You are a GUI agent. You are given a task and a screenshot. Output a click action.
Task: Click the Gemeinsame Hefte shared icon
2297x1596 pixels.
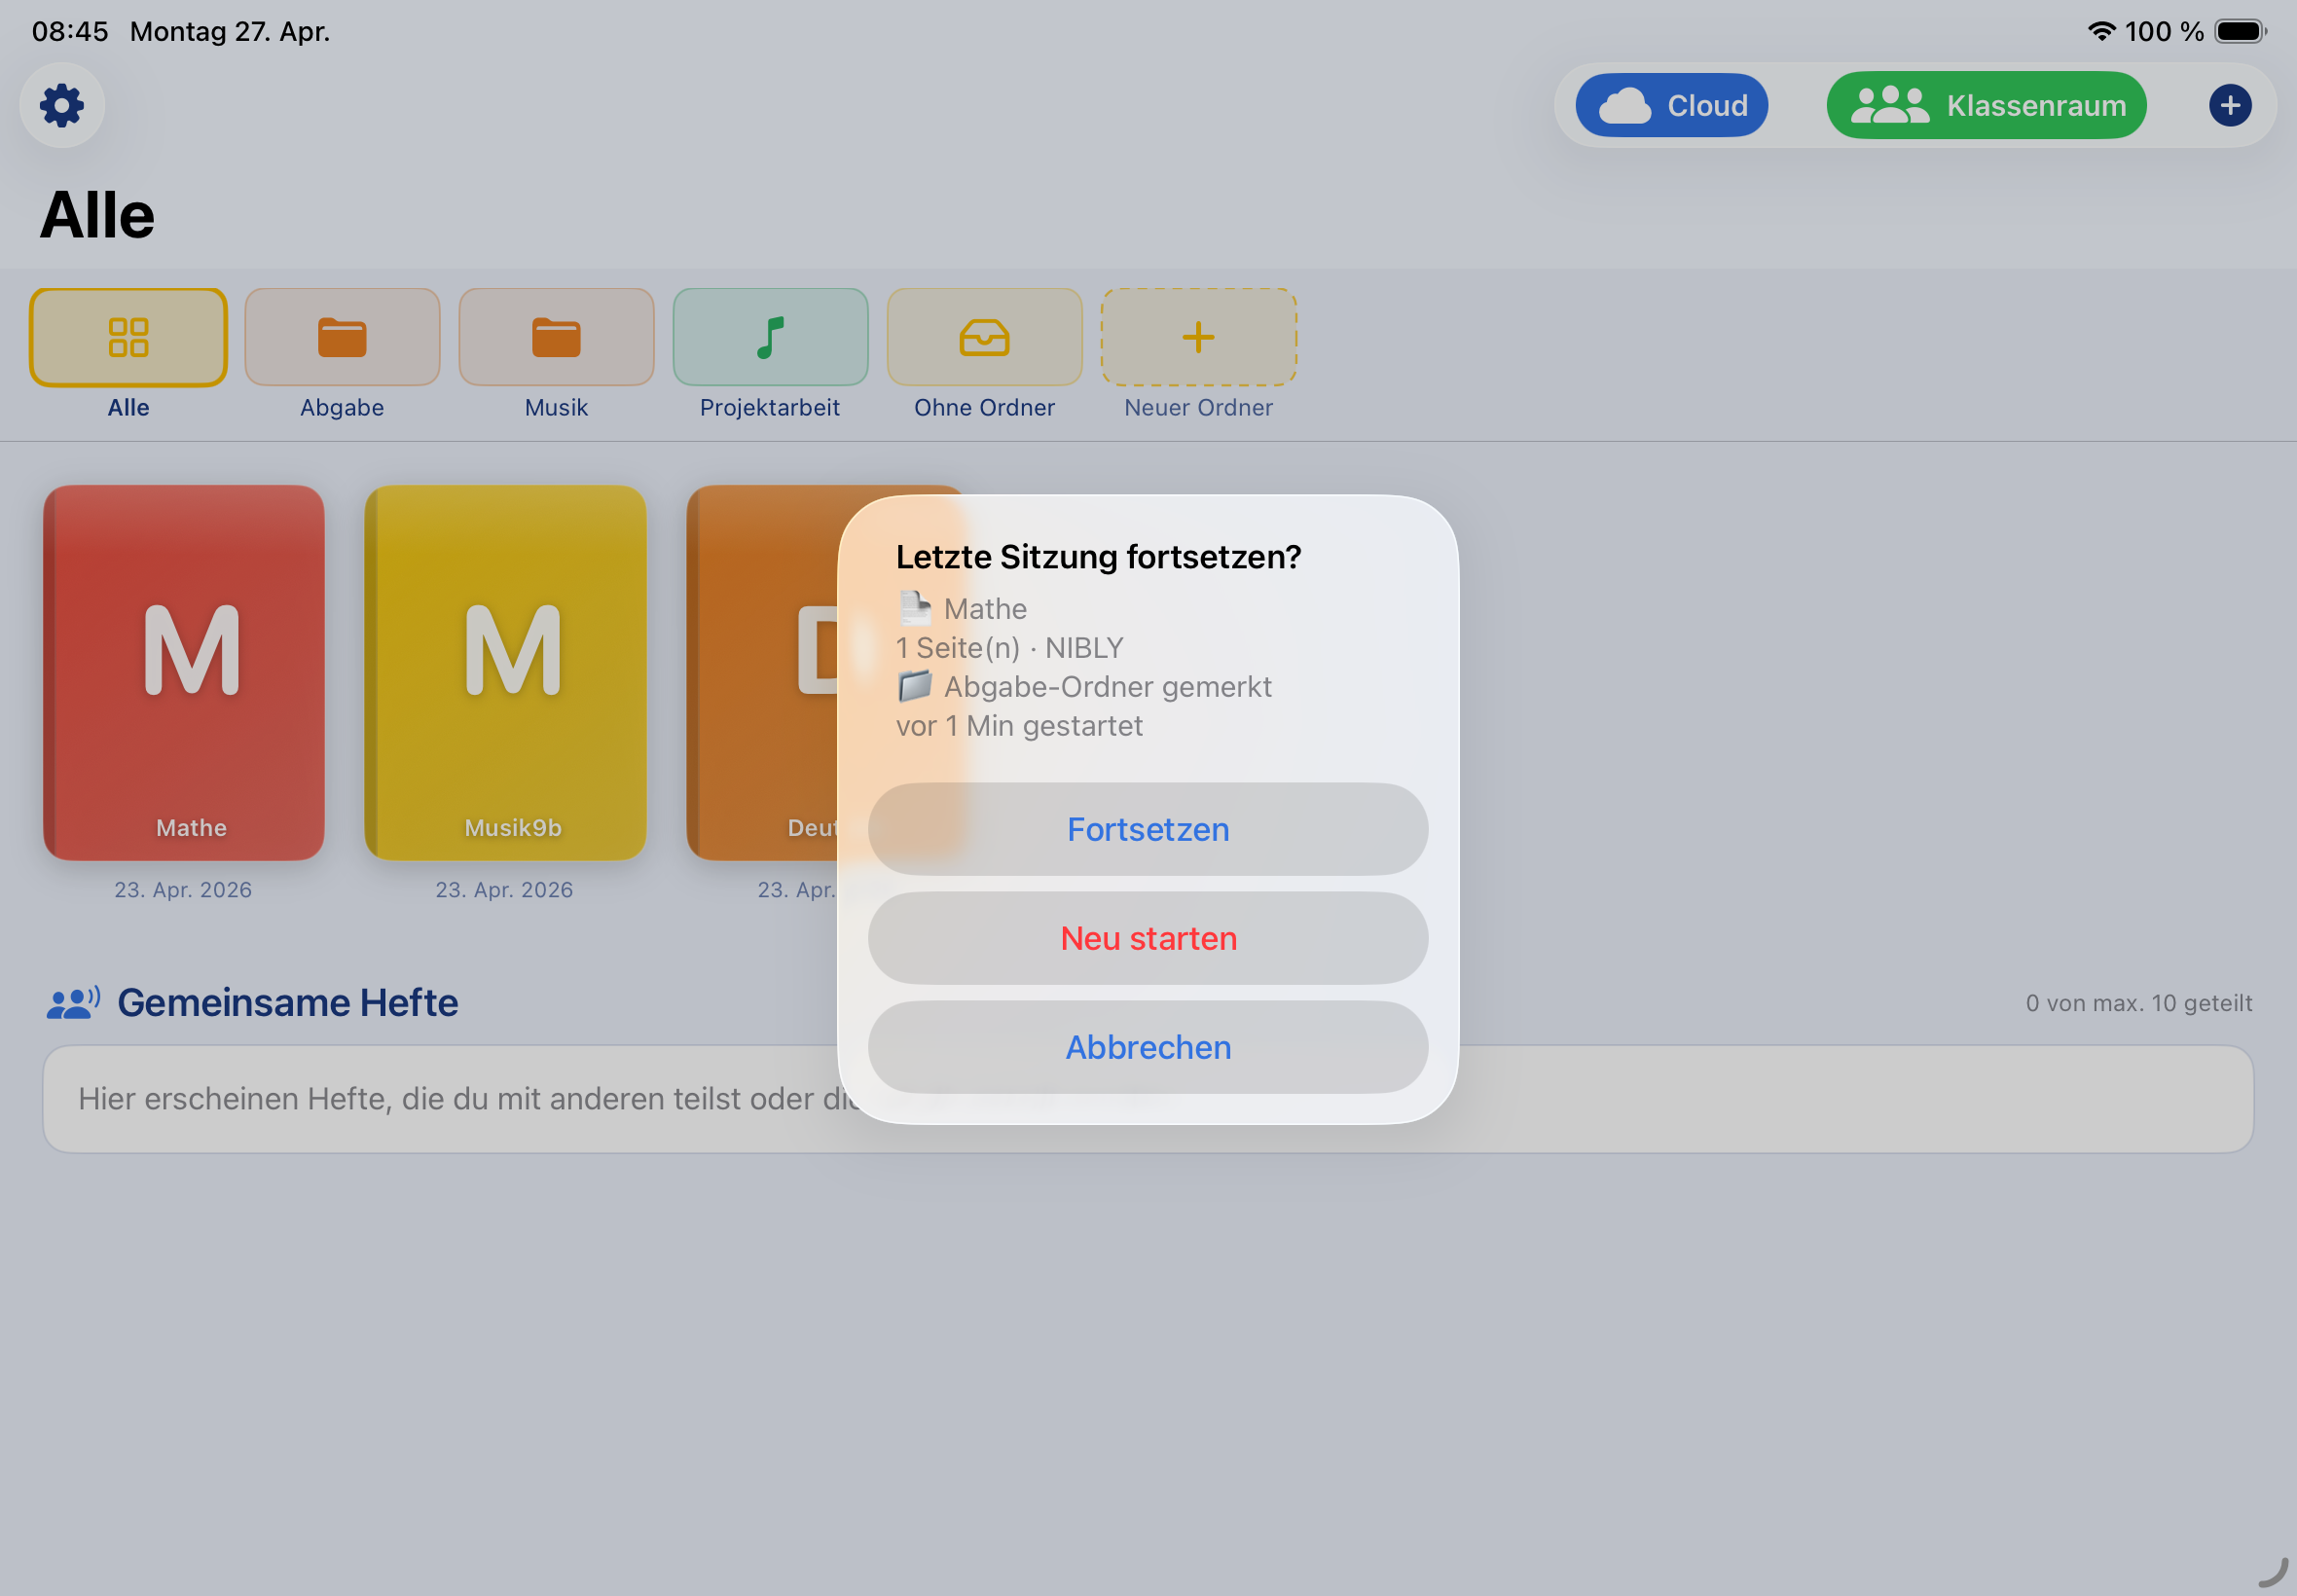pos(71,1001)
